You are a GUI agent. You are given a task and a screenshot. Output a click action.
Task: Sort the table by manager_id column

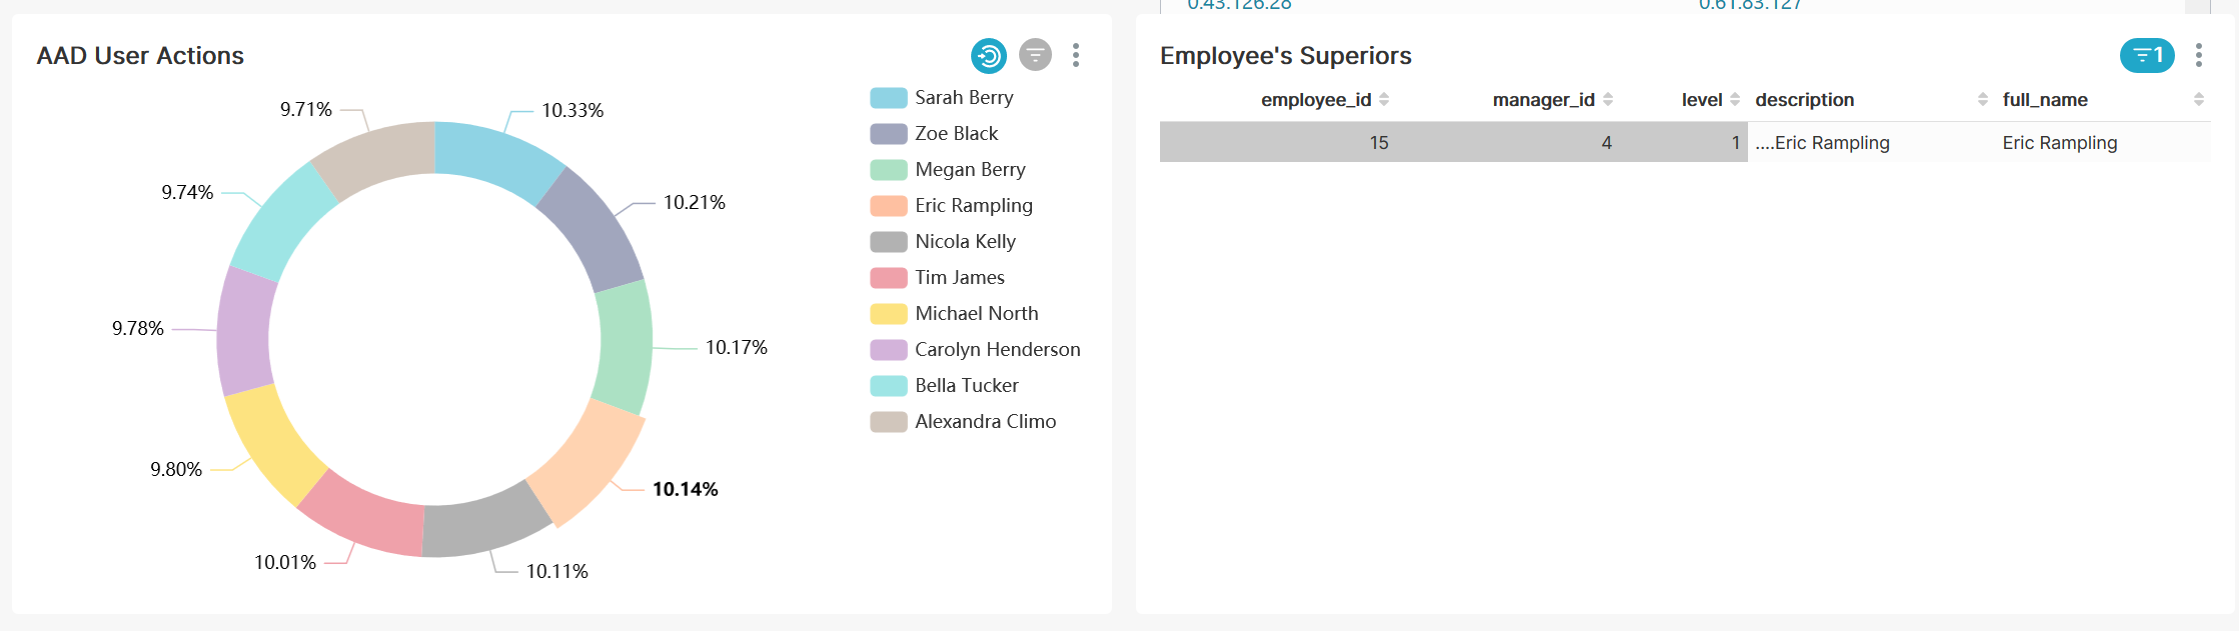1608,99
